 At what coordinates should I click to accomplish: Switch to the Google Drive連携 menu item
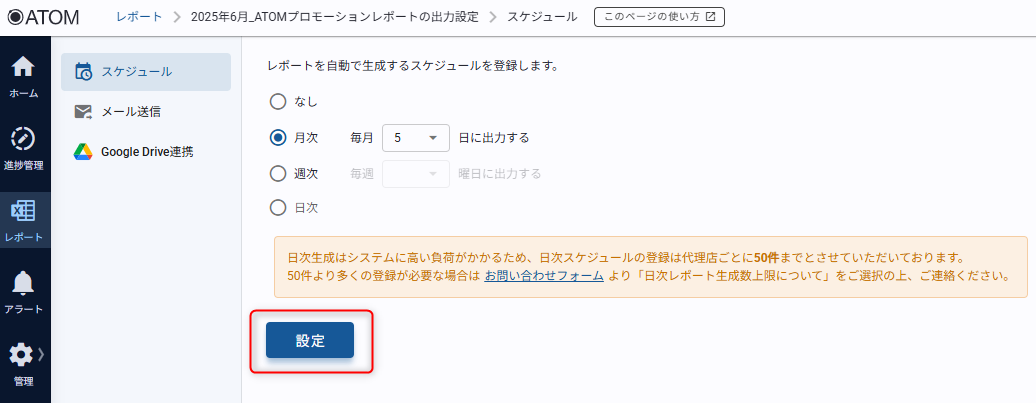[x=146, y=152]
